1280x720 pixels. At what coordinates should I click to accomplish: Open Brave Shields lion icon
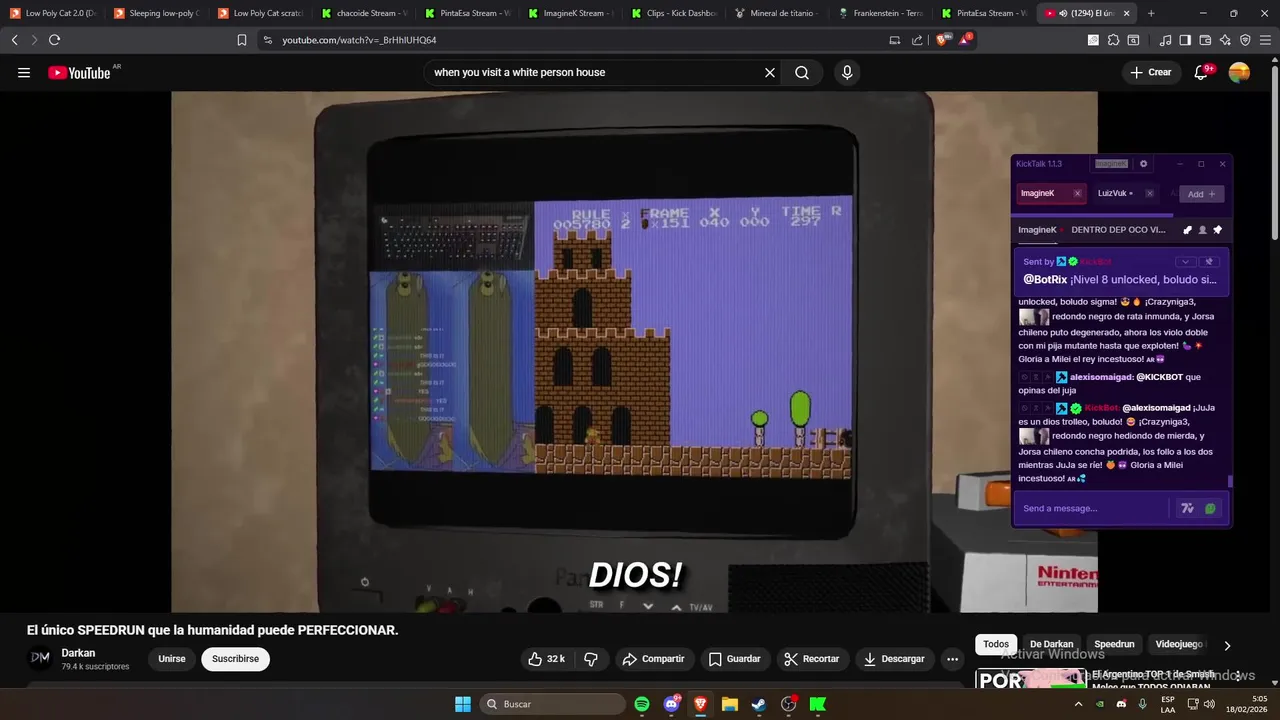pos(942,40)
